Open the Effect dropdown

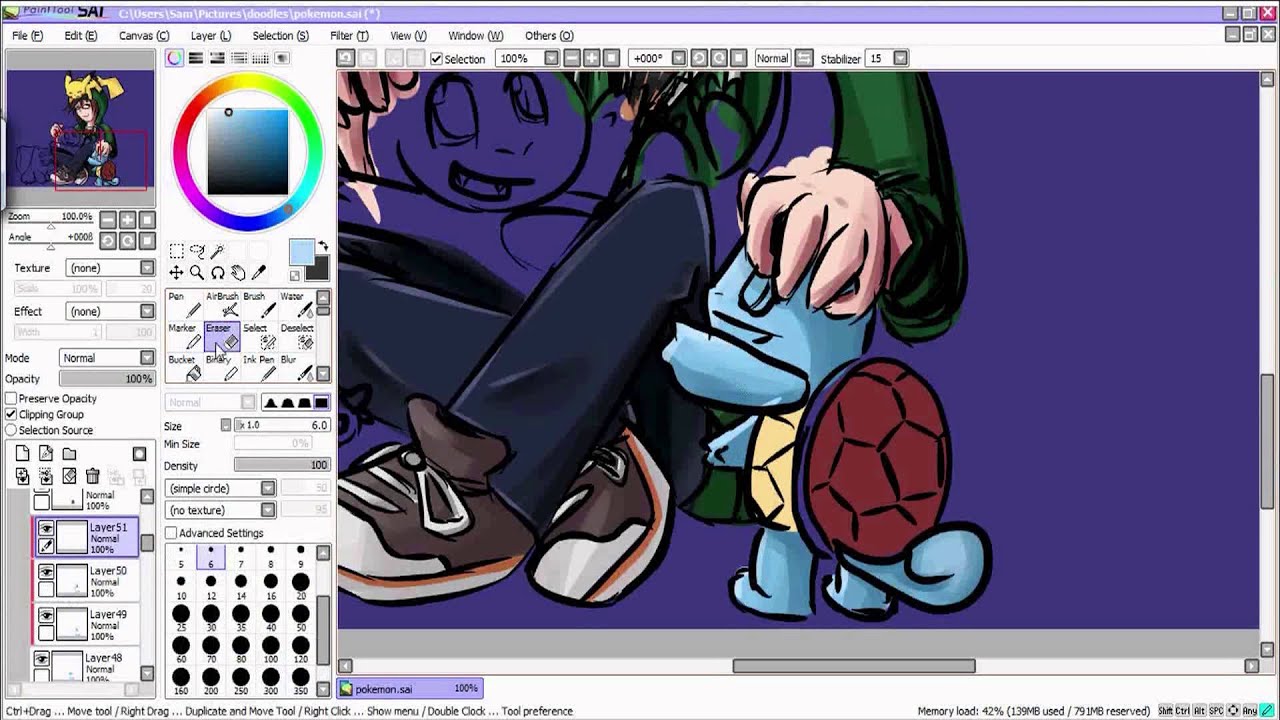click(x=111, y=311)
